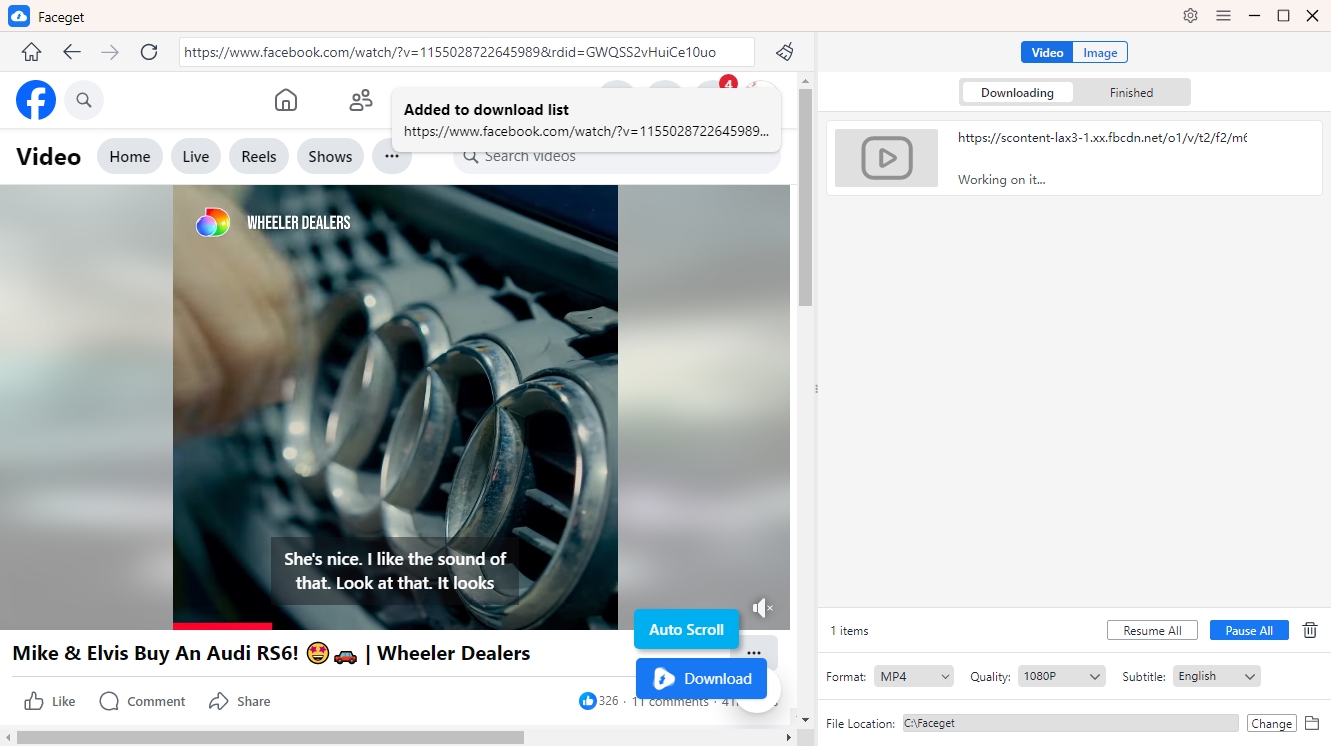Viewport: 1331px width, 746px height.
Task: Expand more video categories ellipsis
Action: pyautogui.click(x=392, y=156)
